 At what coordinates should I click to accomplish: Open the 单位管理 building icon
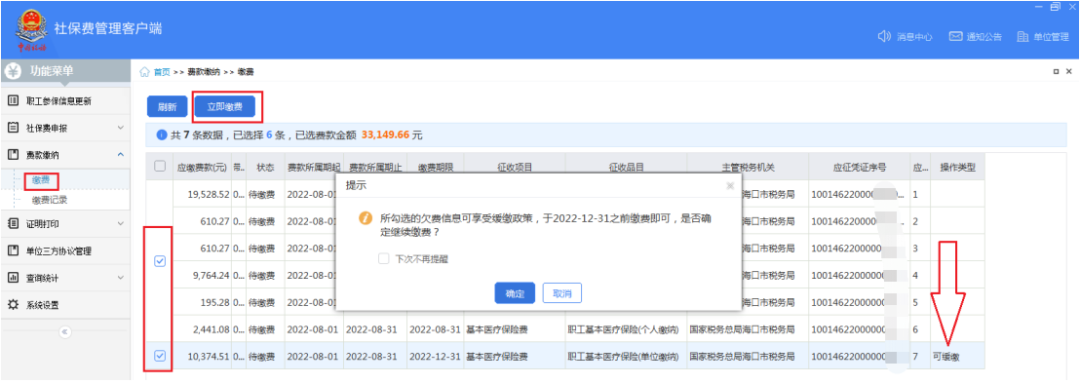(x=1023, y=36)
